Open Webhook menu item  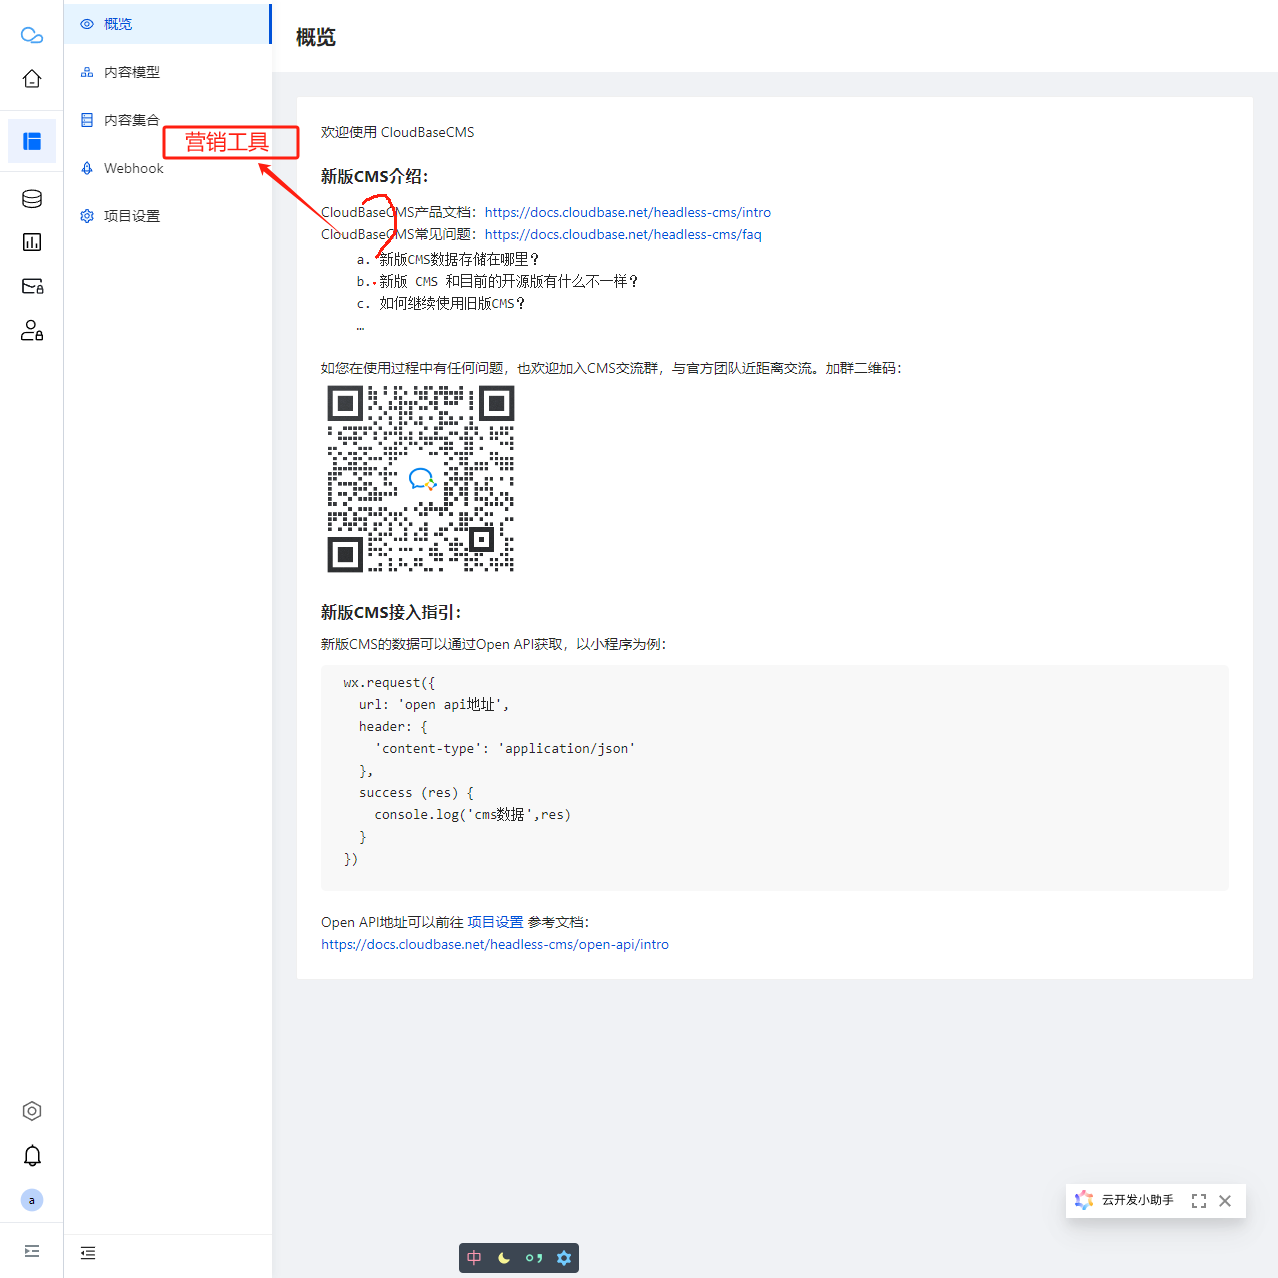167,168
